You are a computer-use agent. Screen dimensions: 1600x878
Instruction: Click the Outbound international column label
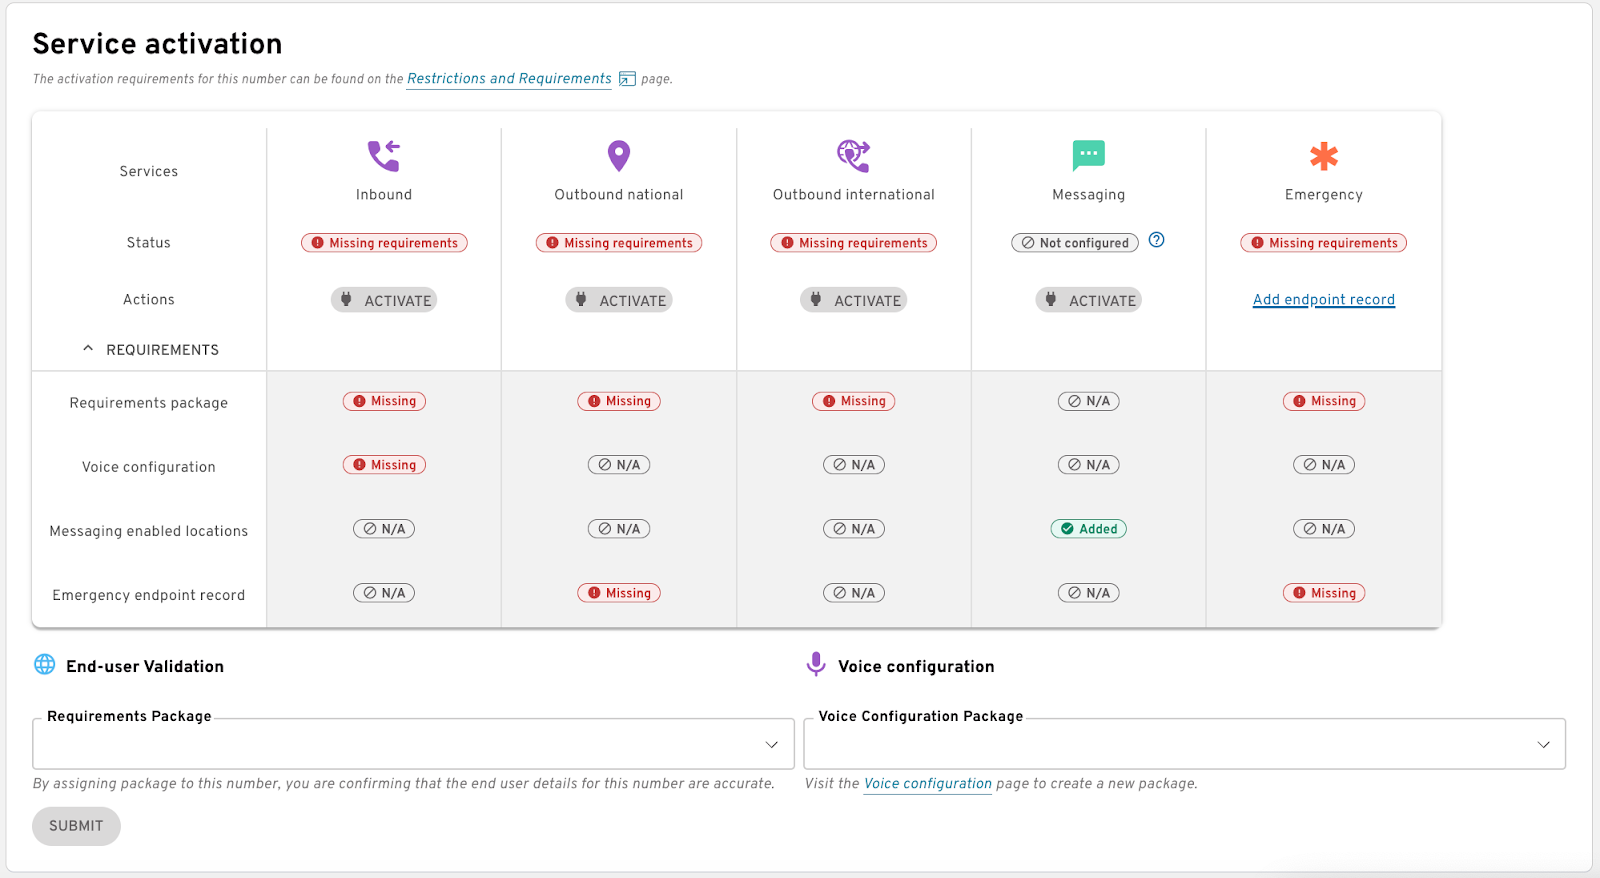[x=854, y=195]
